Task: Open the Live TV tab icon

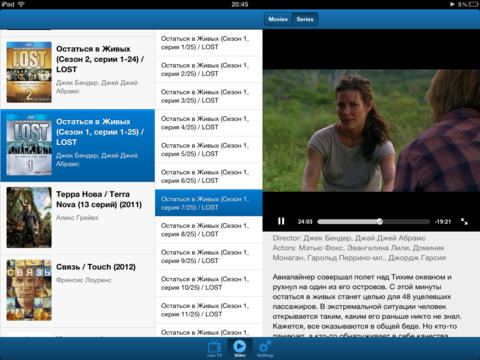Action: [214, 348]
